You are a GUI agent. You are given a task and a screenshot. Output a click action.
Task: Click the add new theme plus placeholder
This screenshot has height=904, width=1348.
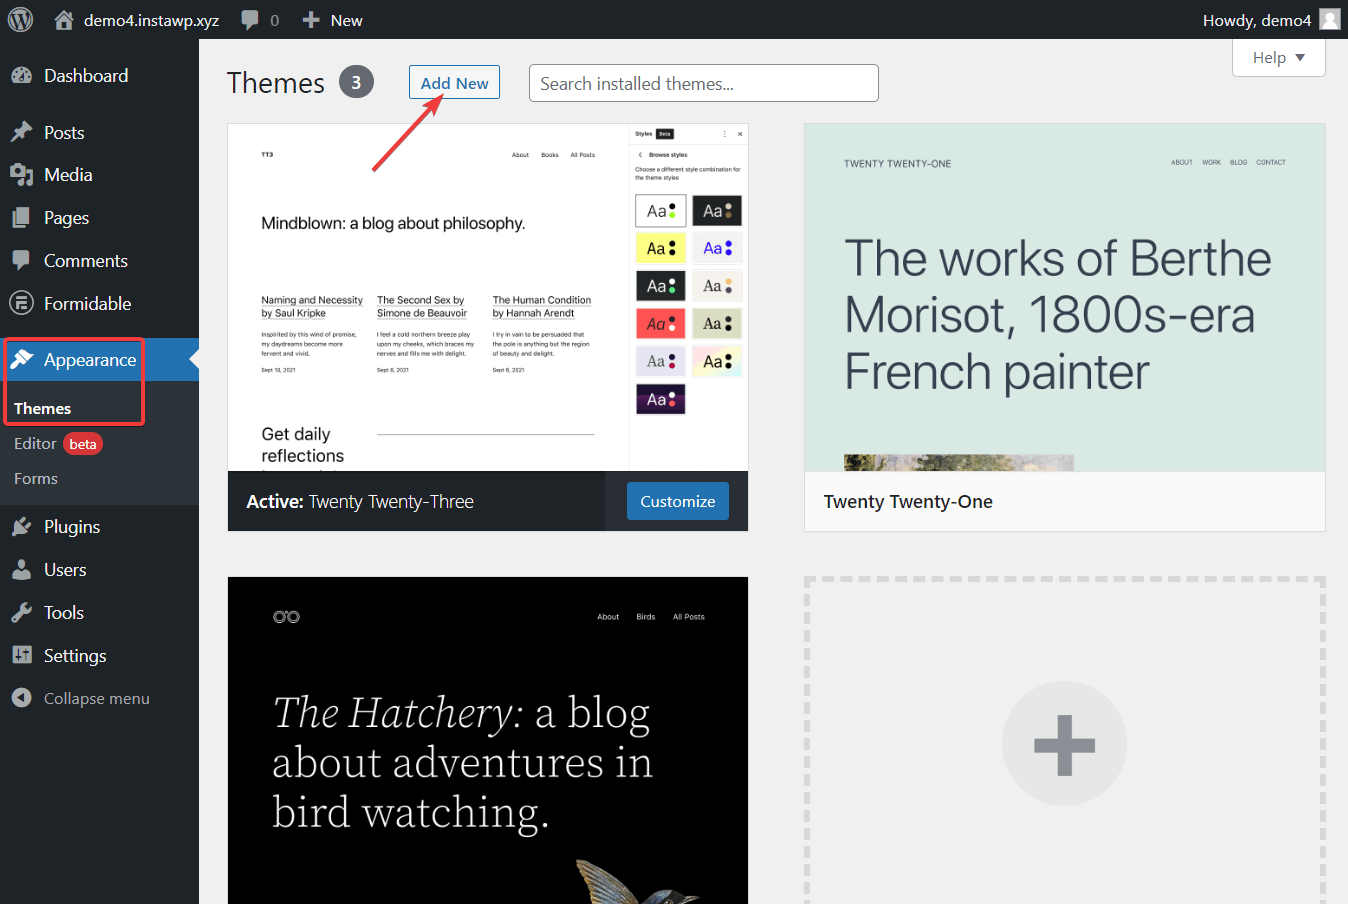pos(1065,743)
